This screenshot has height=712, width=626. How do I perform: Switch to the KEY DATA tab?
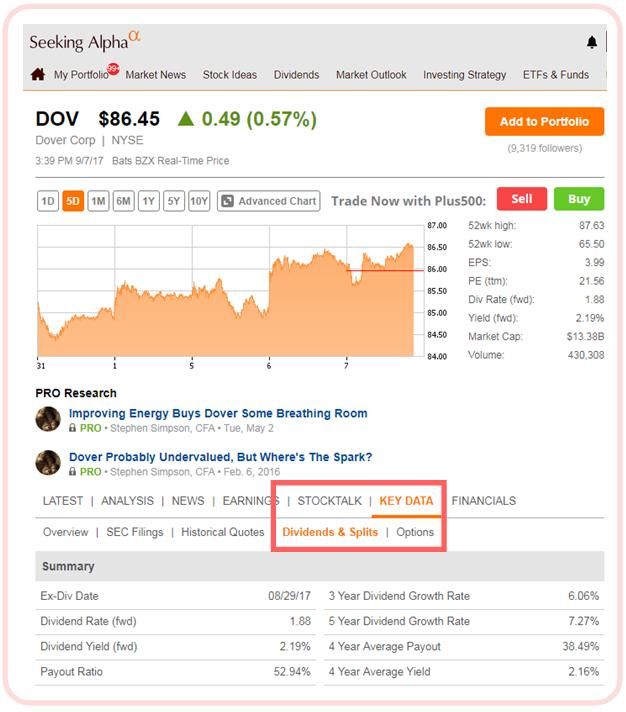(x=406, y=500)
